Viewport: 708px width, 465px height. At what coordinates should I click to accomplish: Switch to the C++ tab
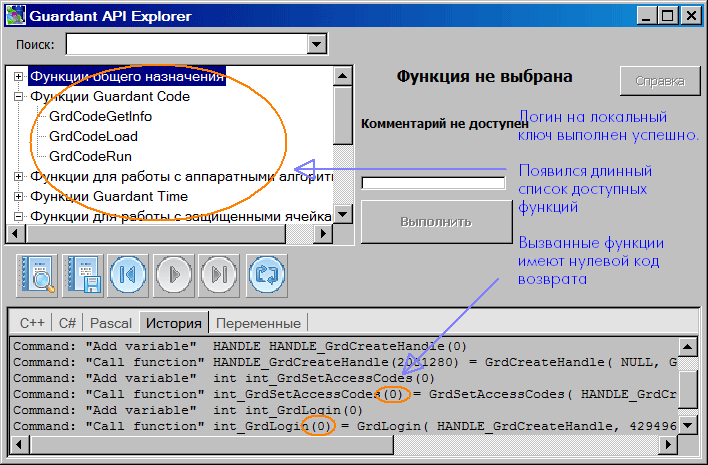32,323
